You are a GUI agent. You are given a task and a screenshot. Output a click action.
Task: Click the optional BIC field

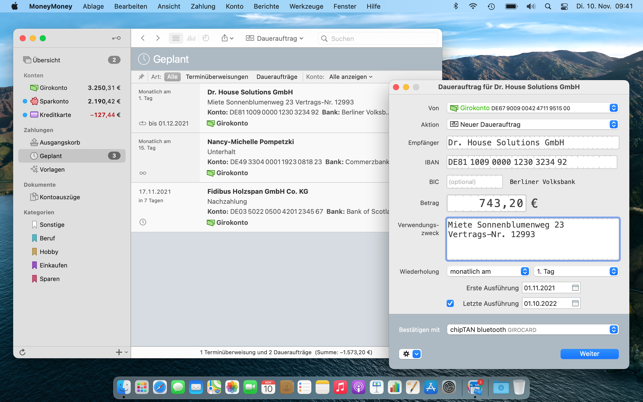474,182
